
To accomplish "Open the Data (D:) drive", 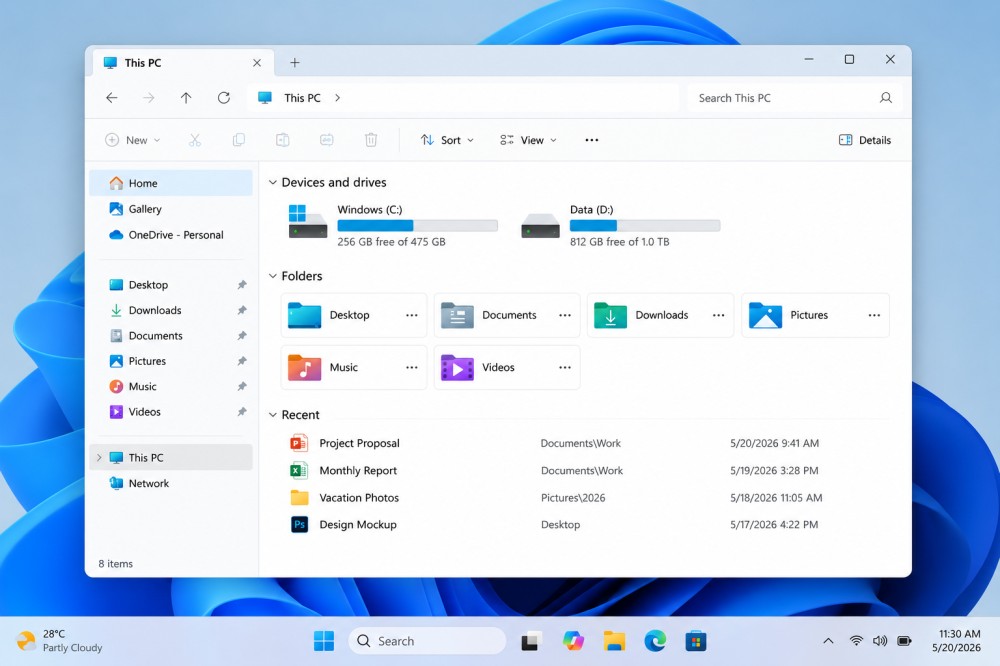I will click(x=621, y=225).
